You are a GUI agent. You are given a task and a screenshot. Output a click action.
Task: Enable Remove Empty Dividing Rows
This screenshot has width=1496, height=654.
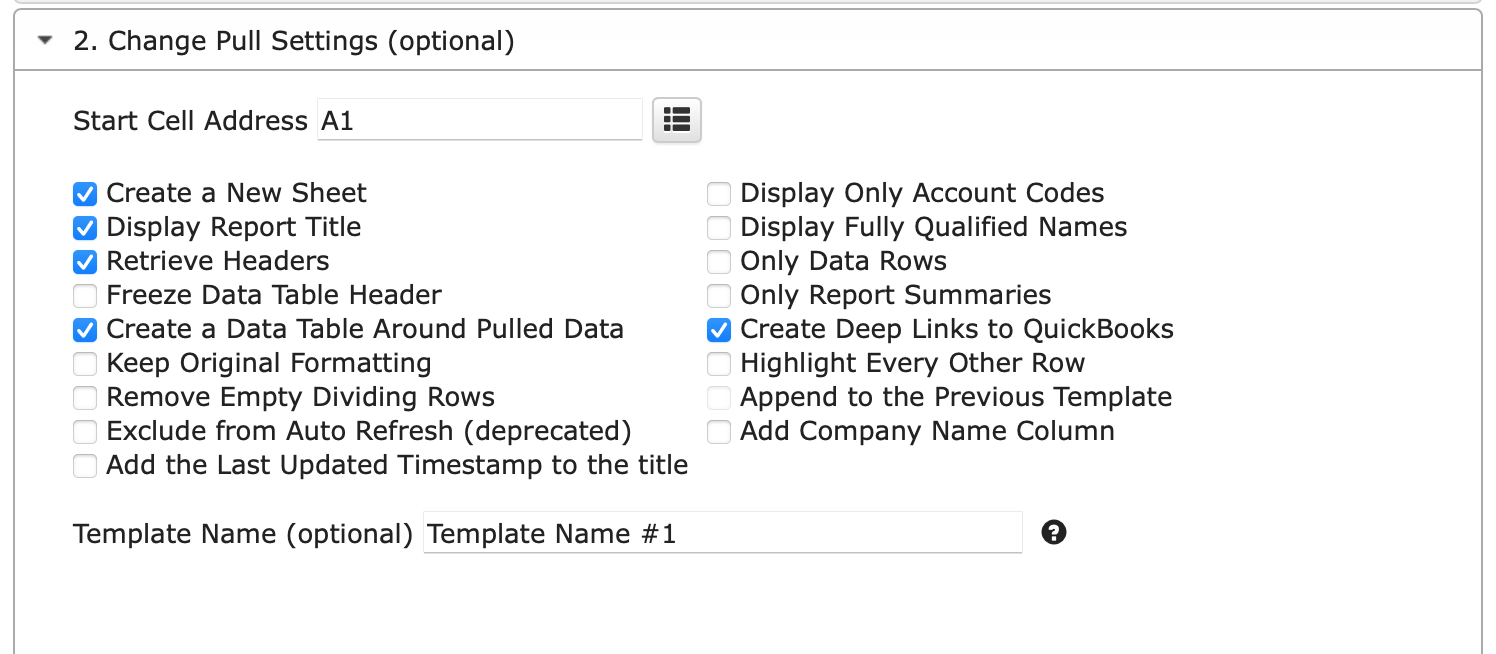(x=85, y=397)
